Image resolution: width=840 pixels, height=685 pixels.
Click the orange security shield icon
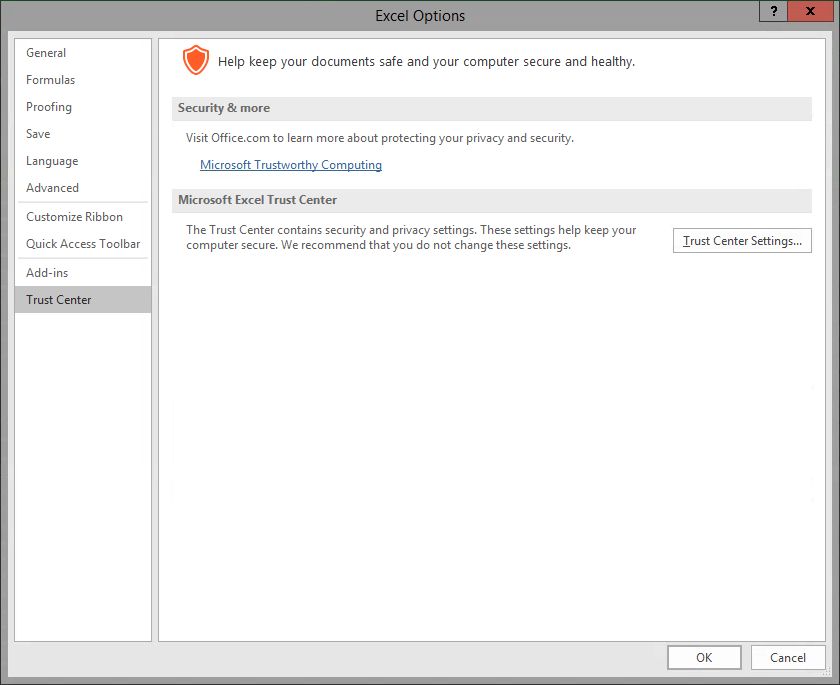click(196, 60)
